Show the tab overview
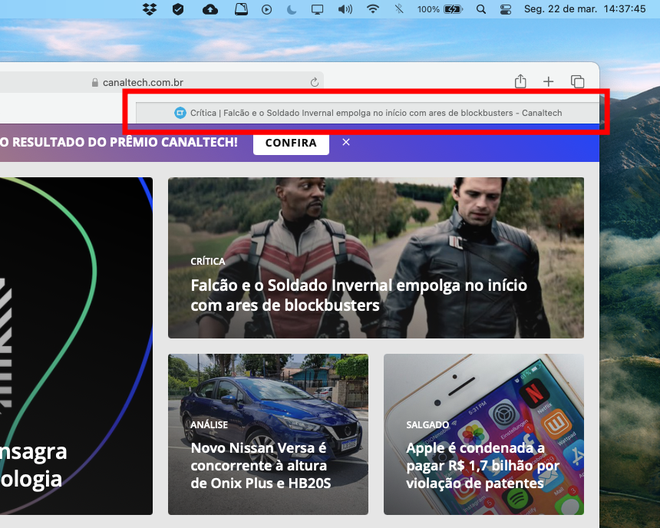 tap(577, 81)
